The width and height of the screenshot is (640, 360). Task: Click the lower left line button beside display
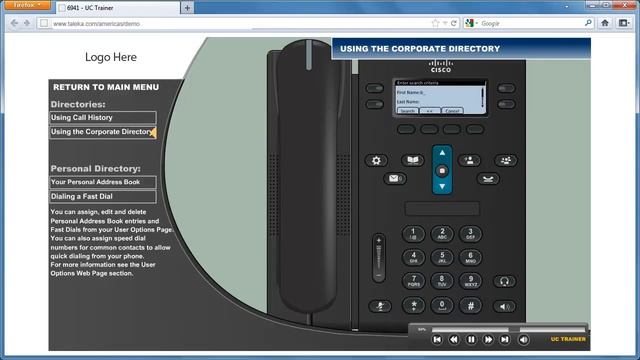[375, 104]
